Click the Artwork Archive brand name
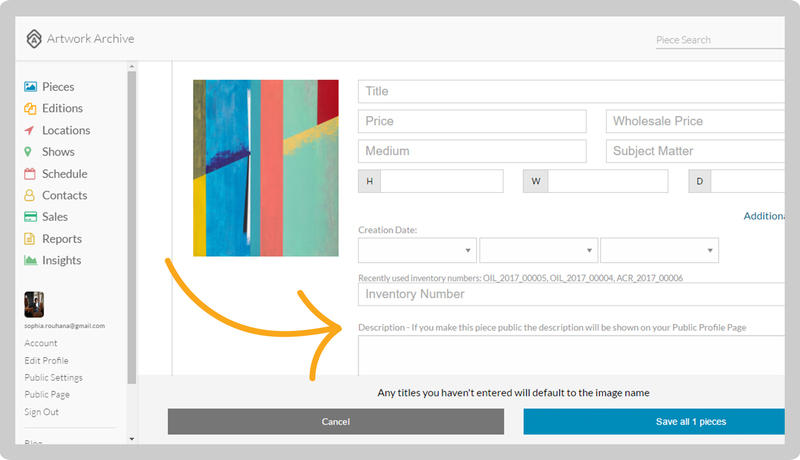 pos(90,39)
